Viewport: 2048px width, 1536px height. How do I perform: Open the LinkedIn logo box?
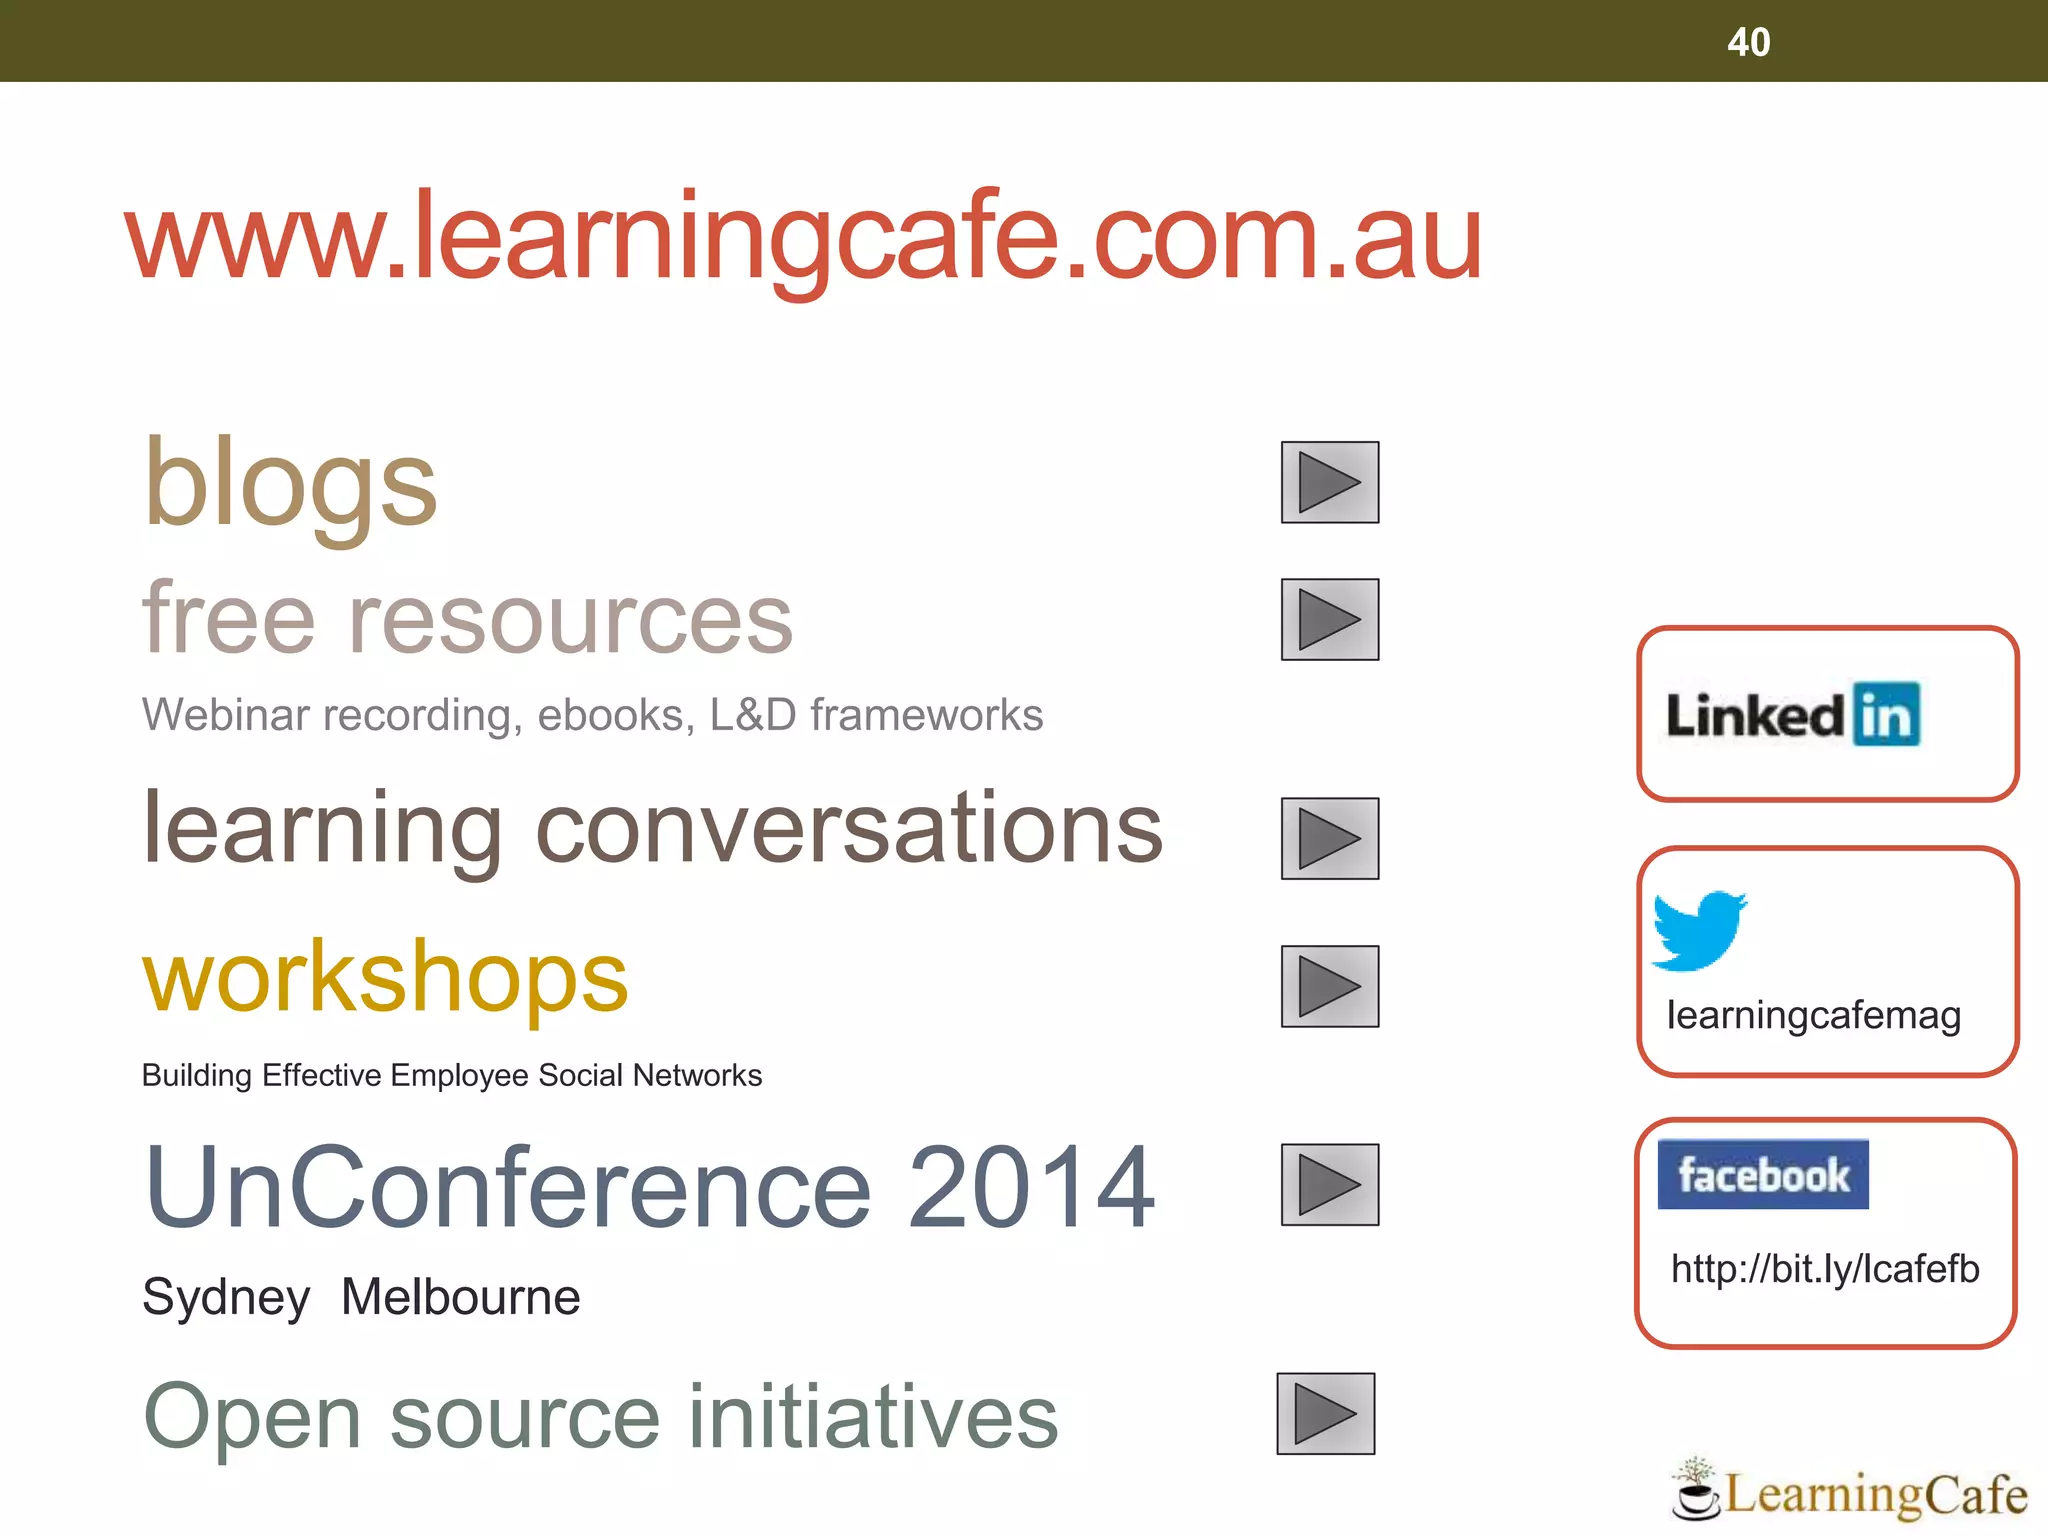point(1828,714)
